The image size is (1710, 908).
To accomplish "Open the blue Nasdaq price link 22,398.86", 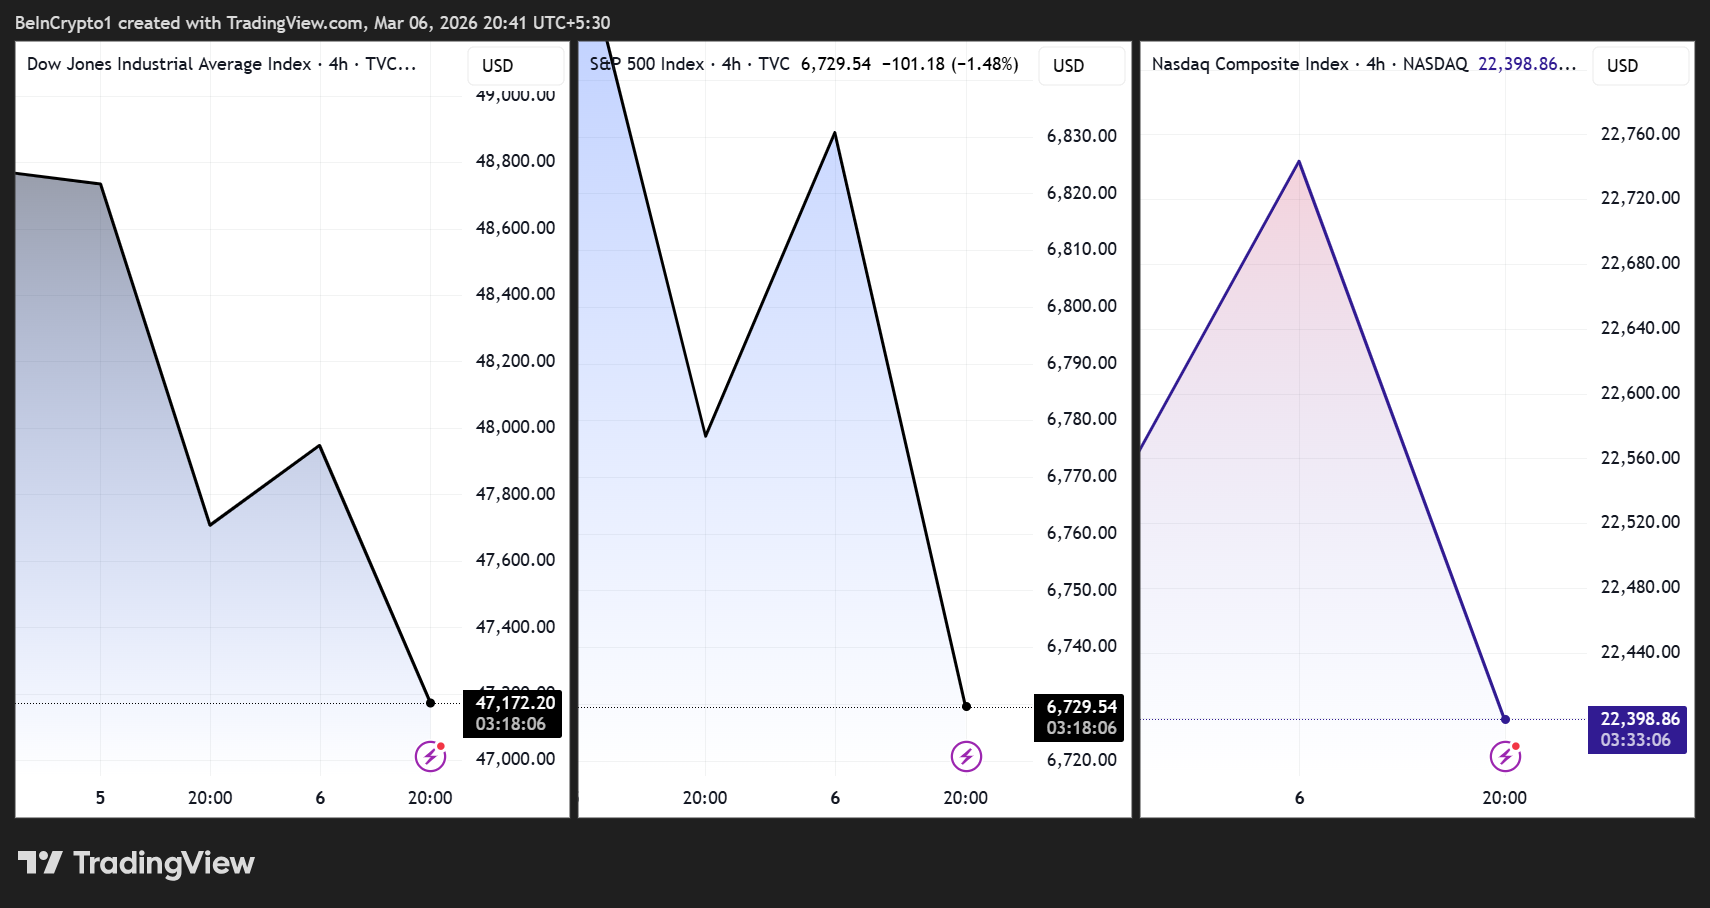I will 1527,63.
